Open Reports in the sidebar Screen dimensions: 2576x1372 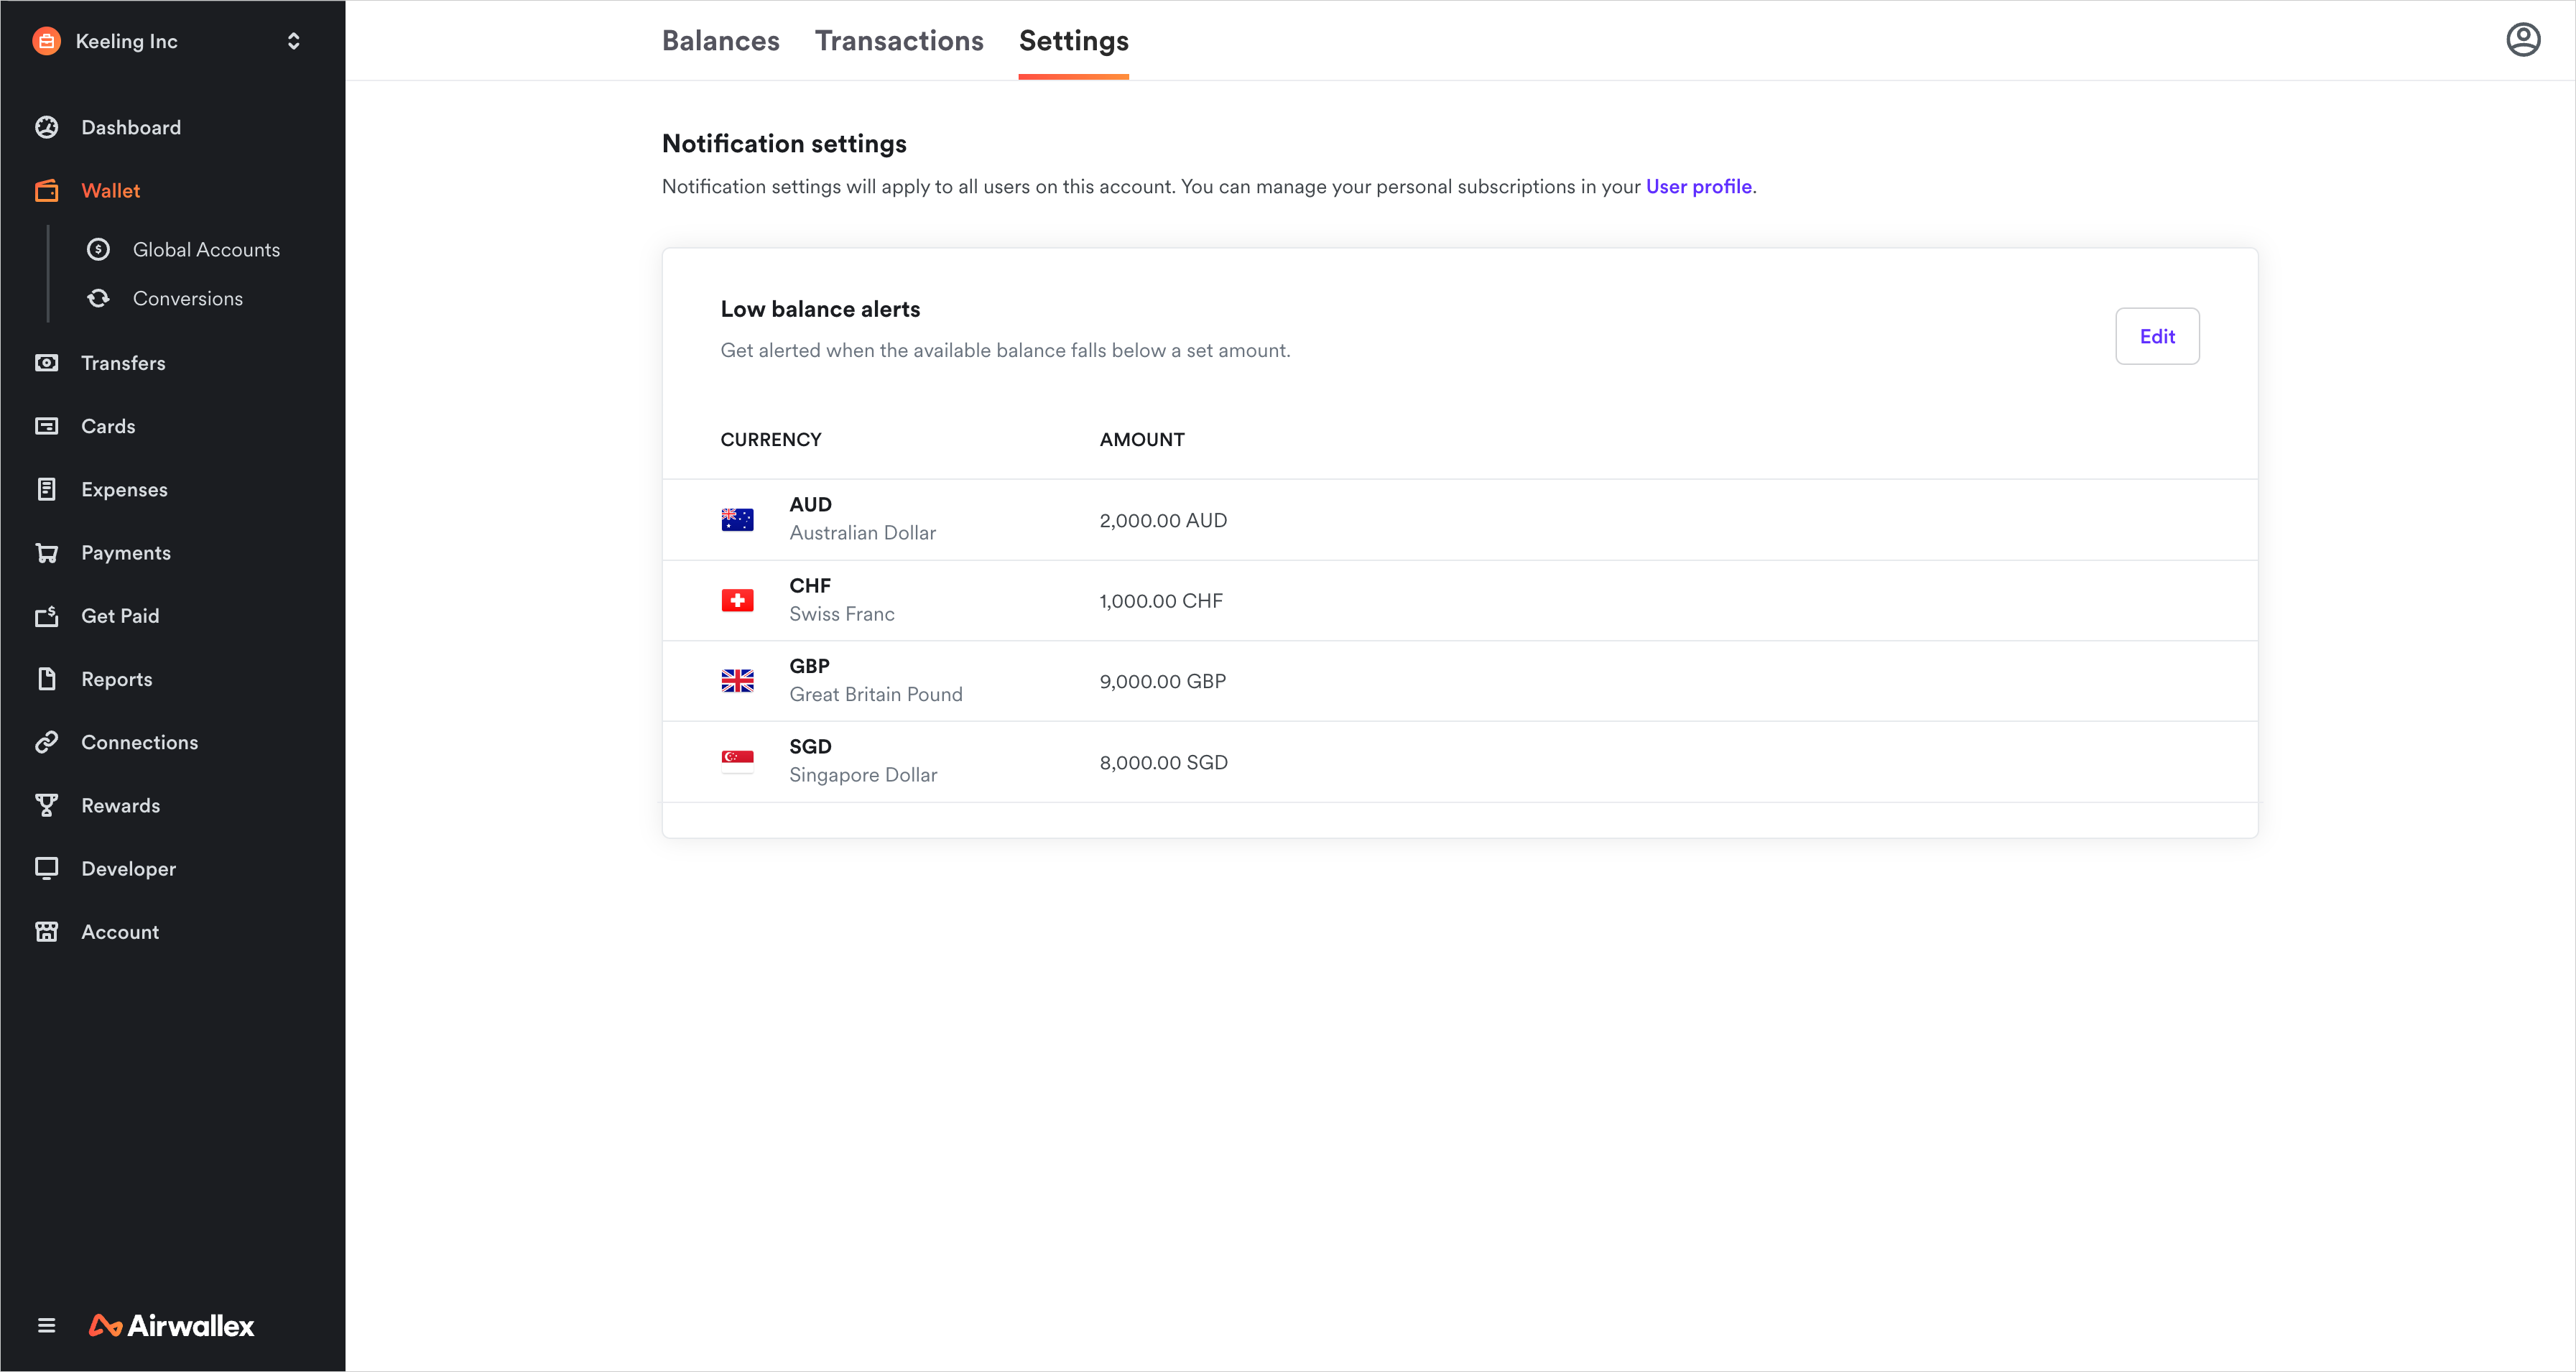pos(117,679)
